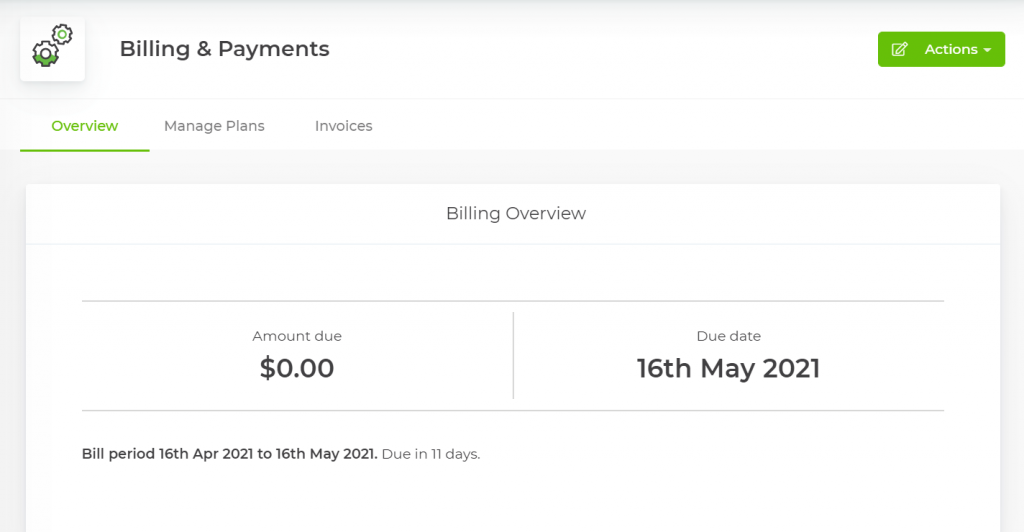Click the $0.00 amount value
This screenshot has height=532, width=1024.
click(297, 368)
